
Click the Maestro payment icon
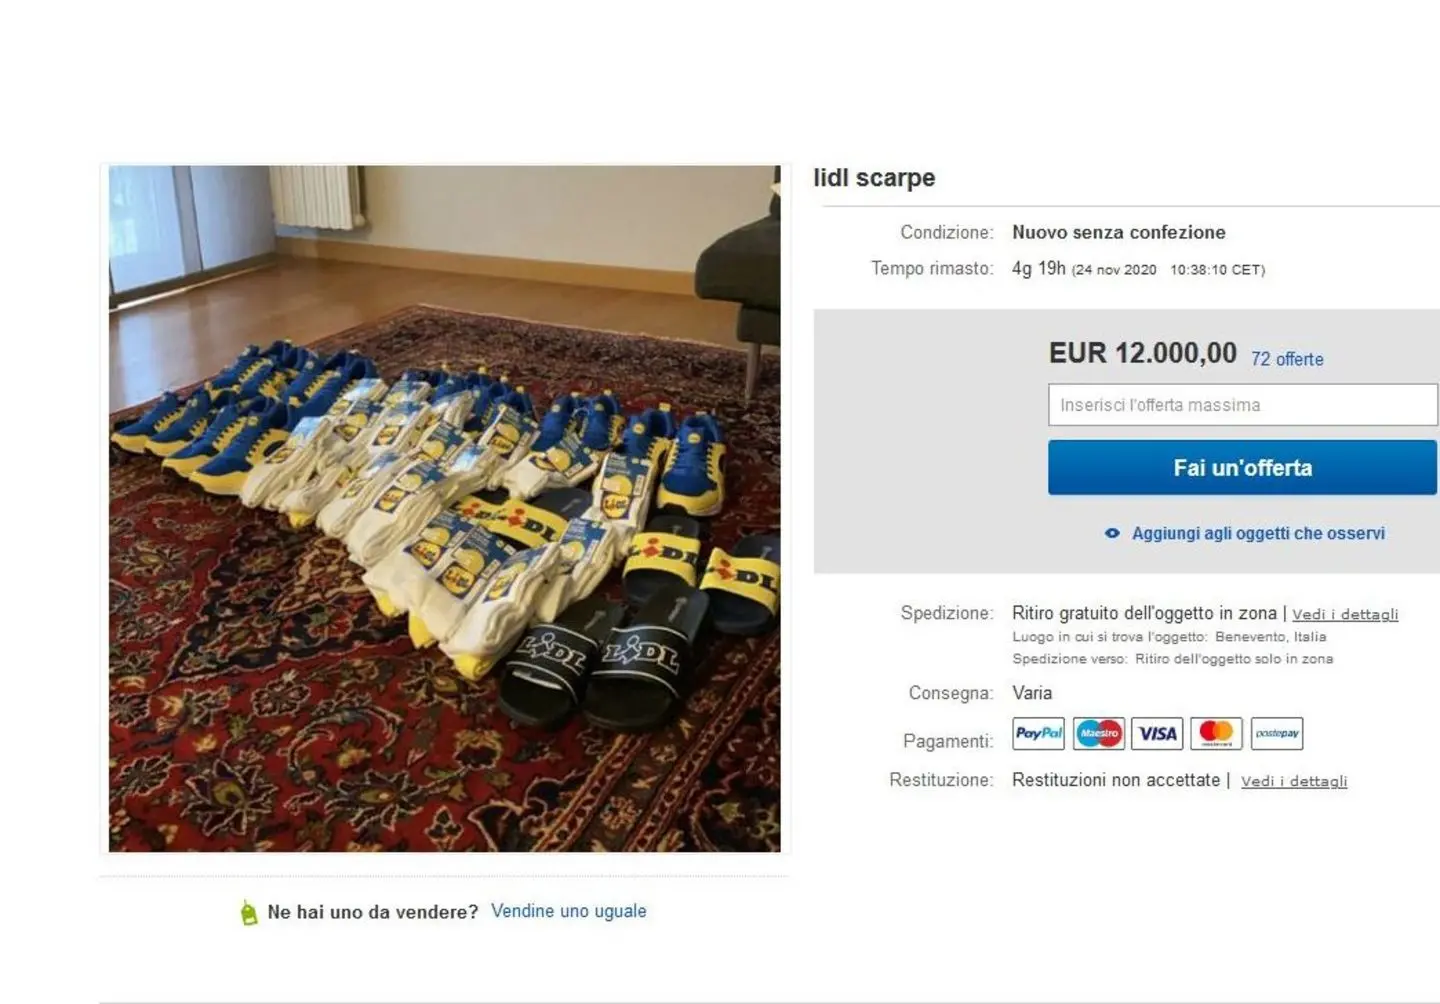[x=1099, y=734]
